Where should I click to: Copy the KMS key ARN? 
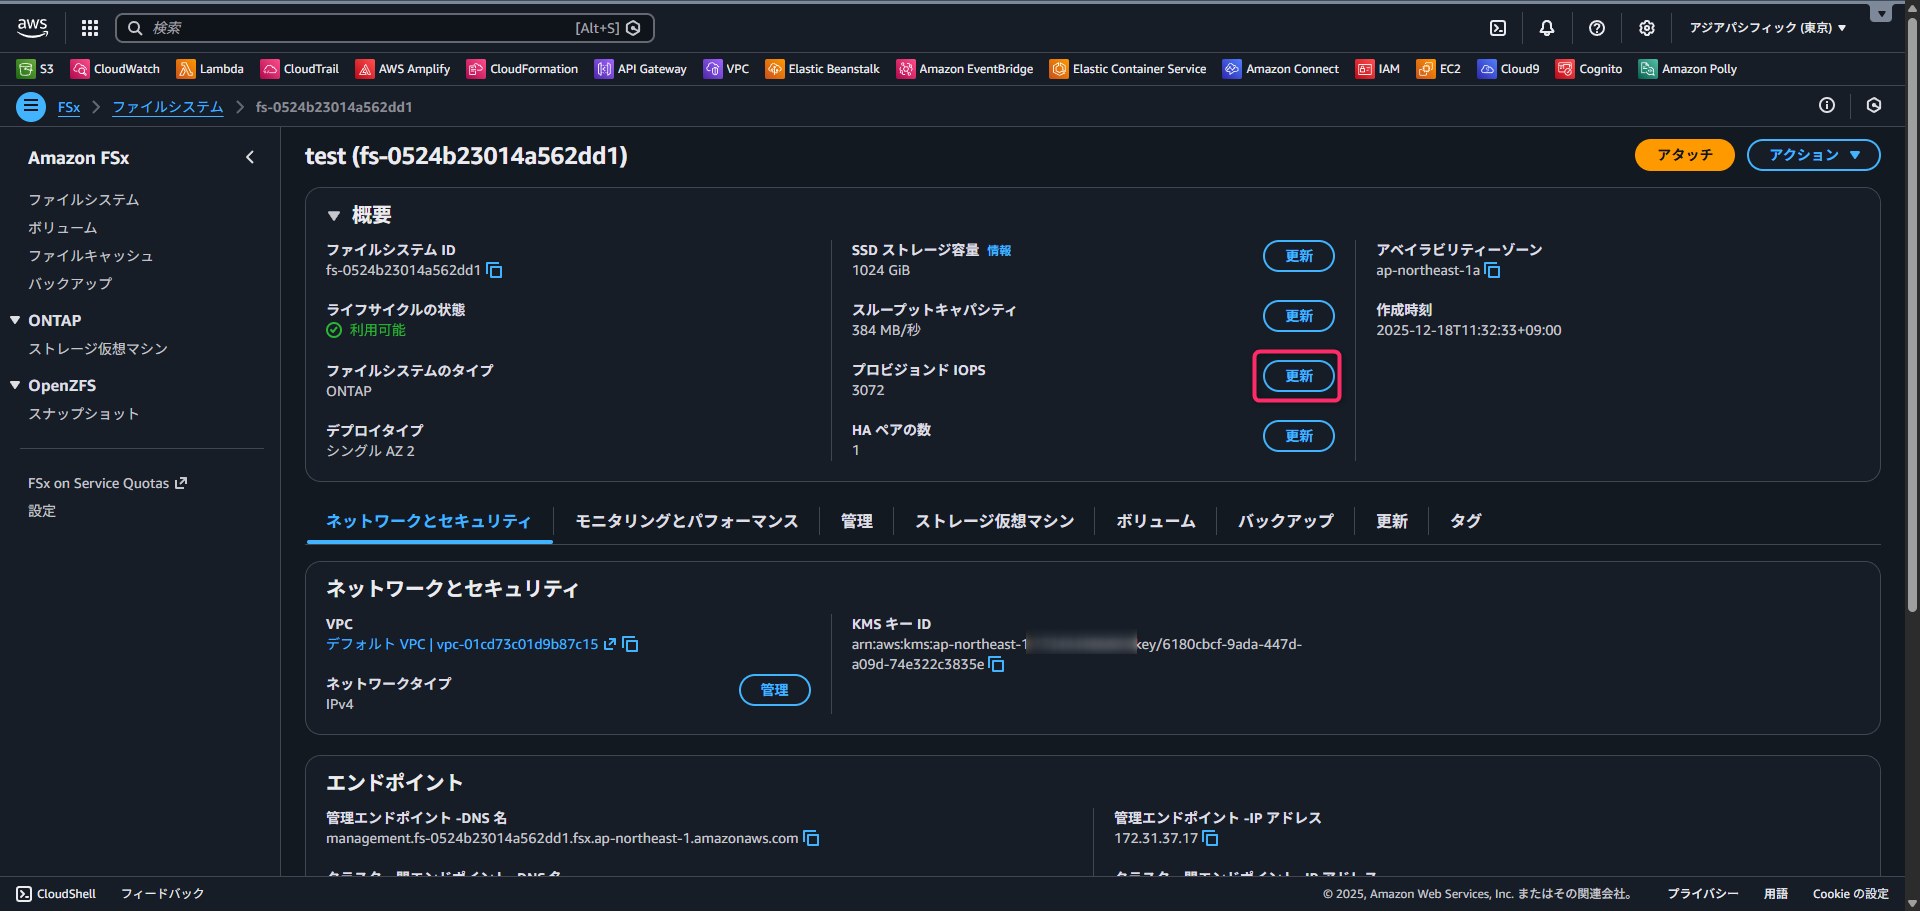coord(997,665)
